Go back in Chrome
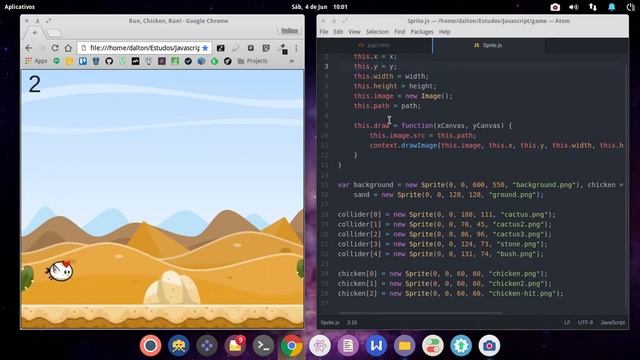This screenshot has height=360, width=640. click(29, 48)
